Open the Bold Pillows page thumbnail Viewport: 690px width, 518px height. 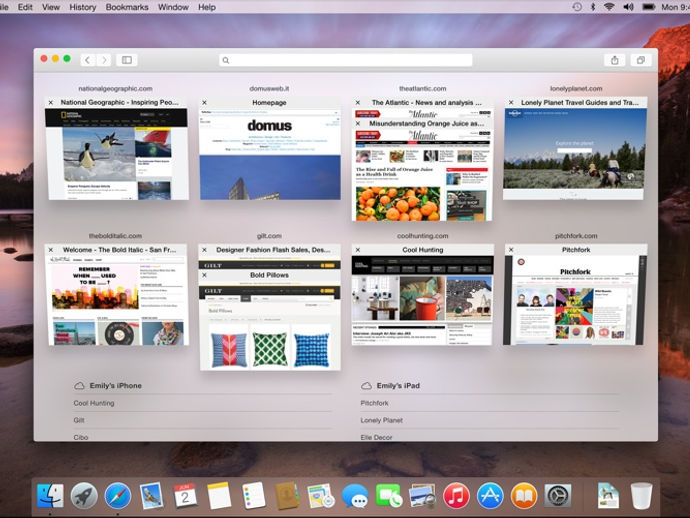[270, 326]
